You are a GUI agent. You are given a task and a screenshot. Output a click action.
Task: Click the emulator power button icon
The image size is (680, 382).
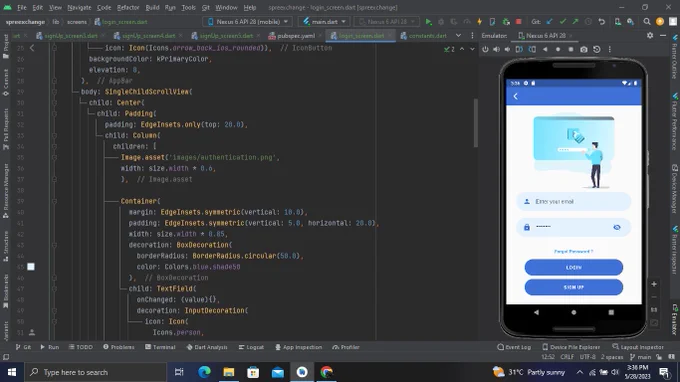coord(485,49)
